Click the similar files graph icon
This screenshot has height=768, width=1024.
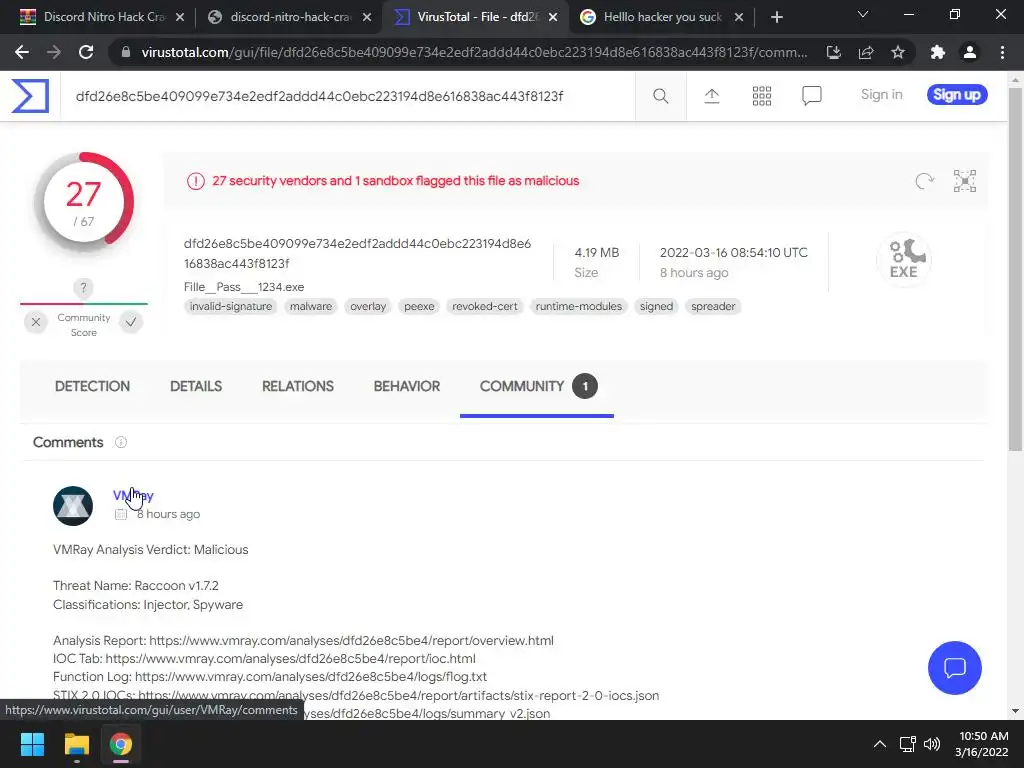(x=965, y=181)
